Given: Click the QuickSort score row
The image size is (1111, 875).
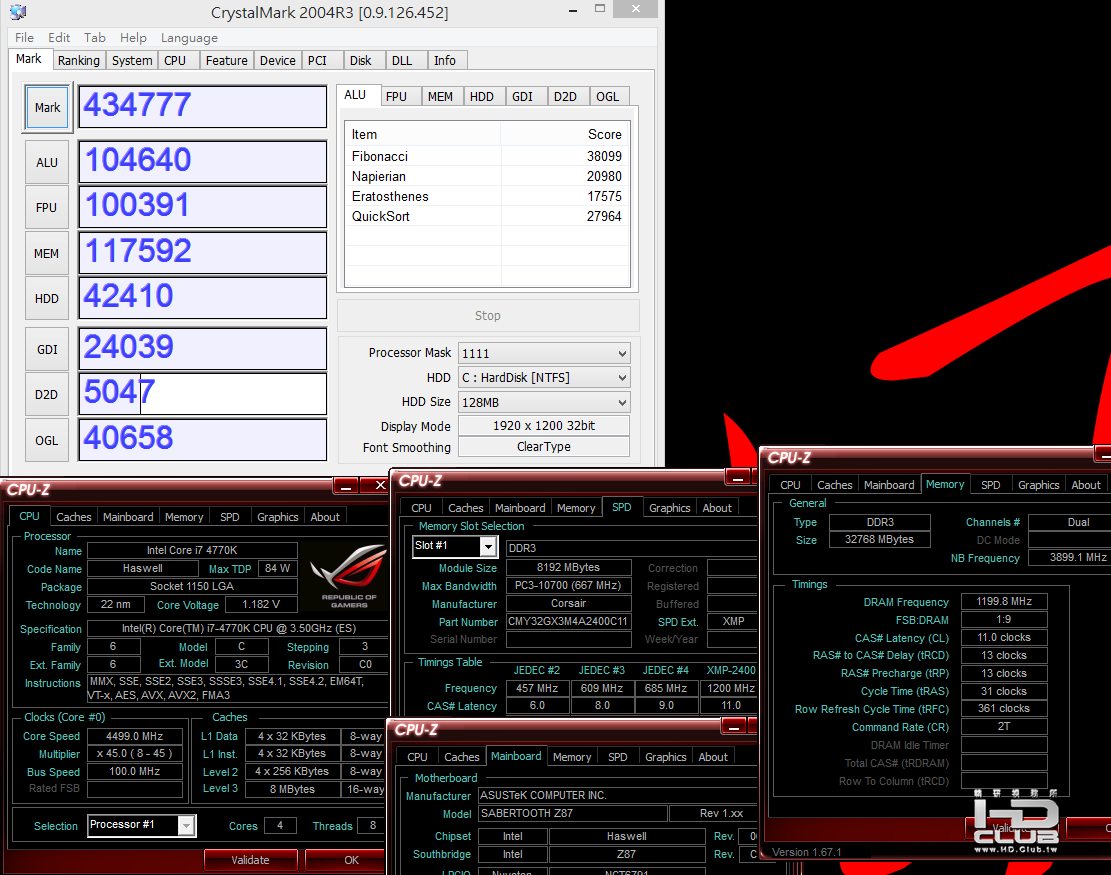Looking at the screenshot, I should pos(487,216).
